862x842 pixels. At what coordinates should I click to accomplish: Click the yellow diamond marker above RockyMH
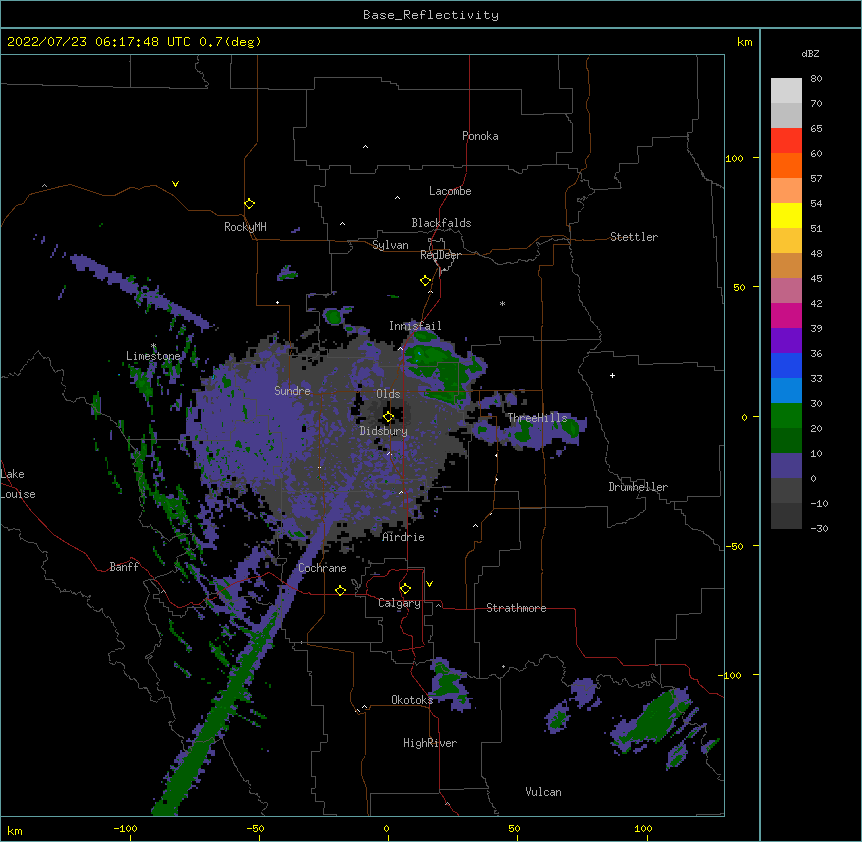click(x=249, y=204)
